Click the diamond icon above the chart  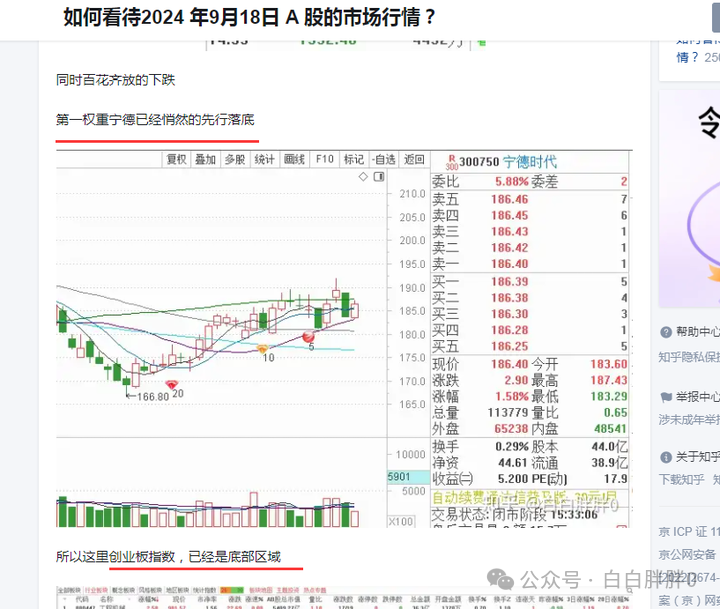pyautogui.click(x=363, y=177)
